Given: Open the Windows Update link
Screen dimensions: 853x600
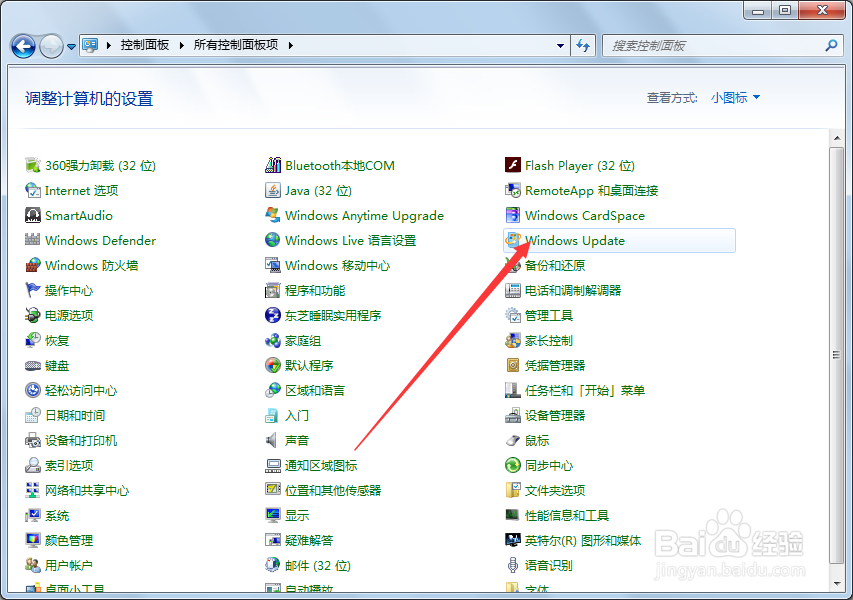Looking at the screenshot, I should [574, 240].
